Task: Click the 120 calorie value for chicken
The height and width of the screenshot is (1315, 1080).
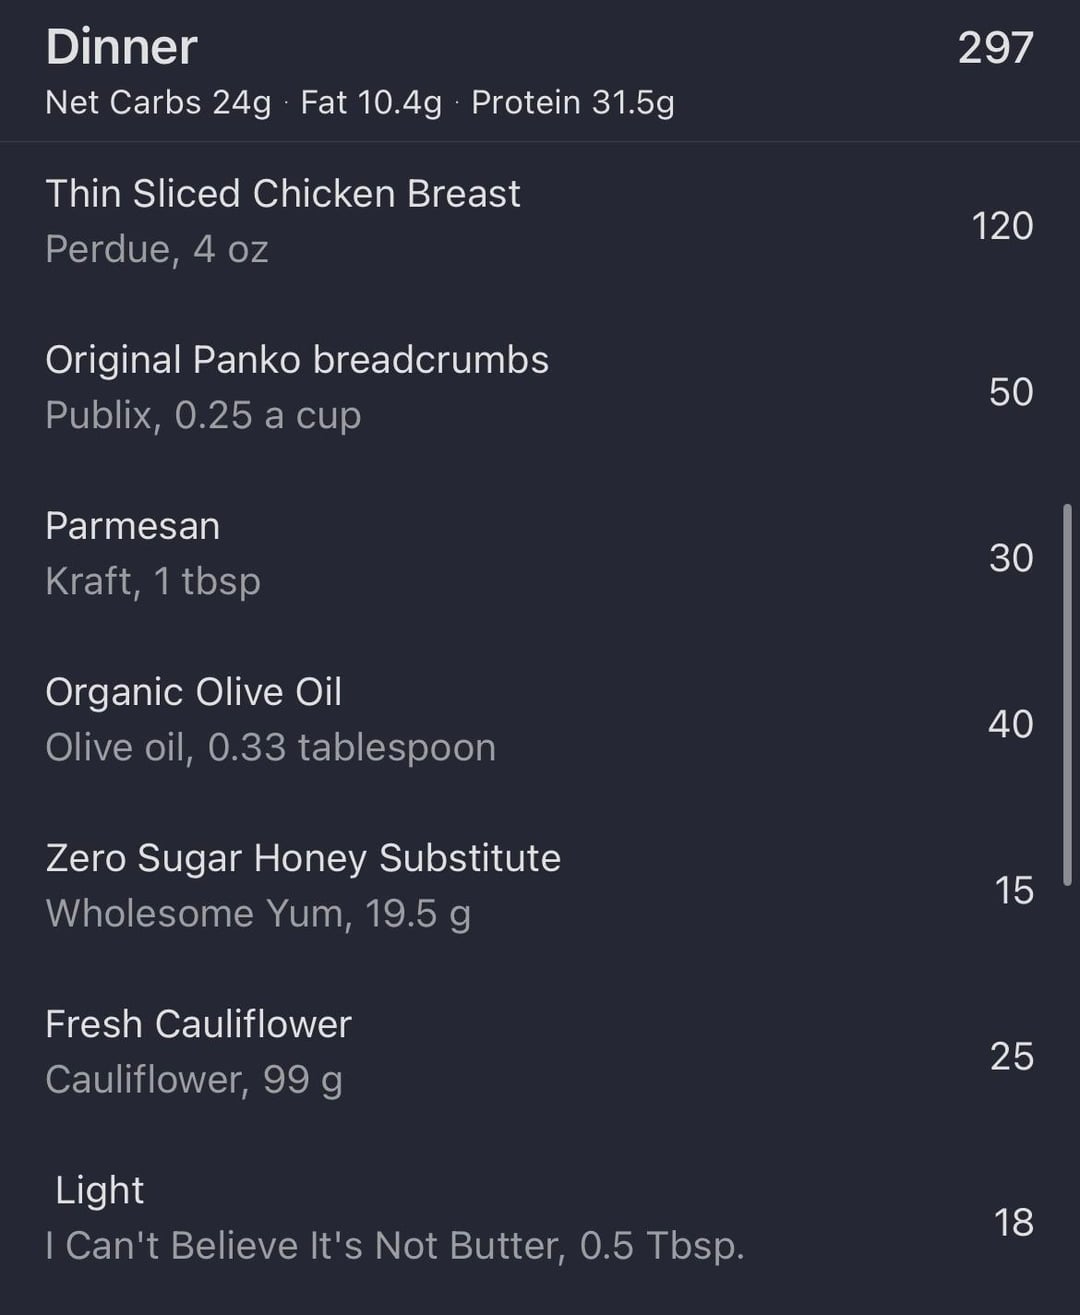Action: (x=1002, y=226)
